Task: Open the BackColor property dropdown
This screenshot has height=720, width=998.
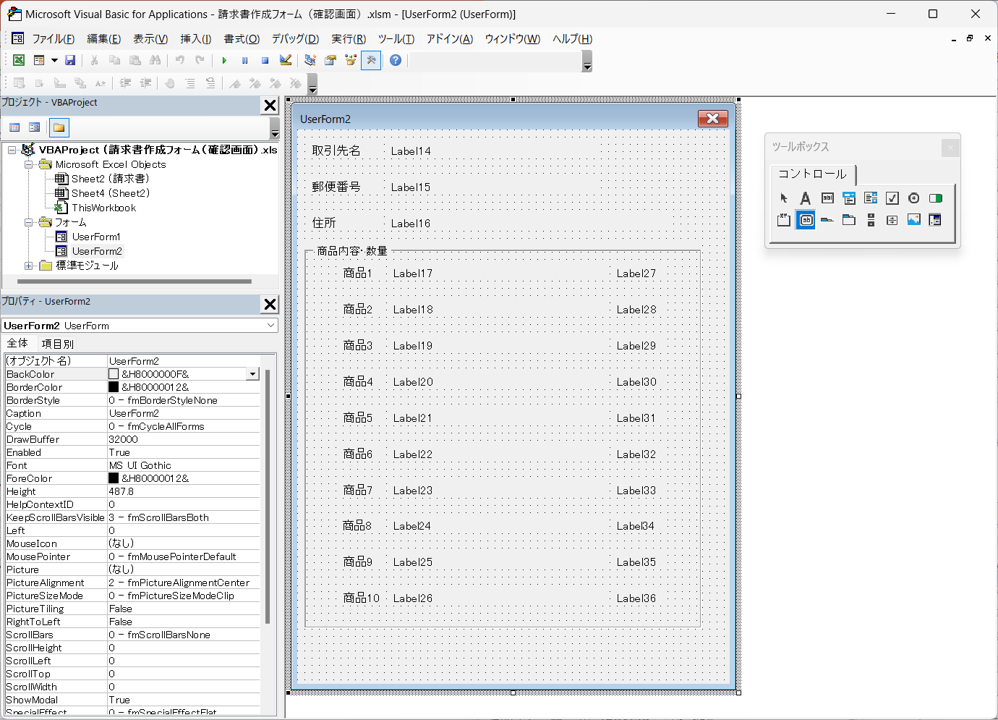Action: click(252, 374)
